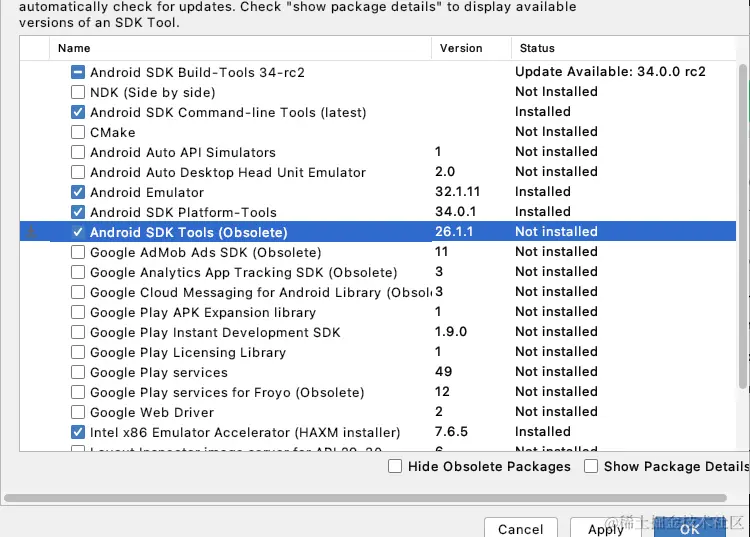Click the warning icon beside Android SDK Tools
This screenshot has height=537, width=750.
coord(32,232)
